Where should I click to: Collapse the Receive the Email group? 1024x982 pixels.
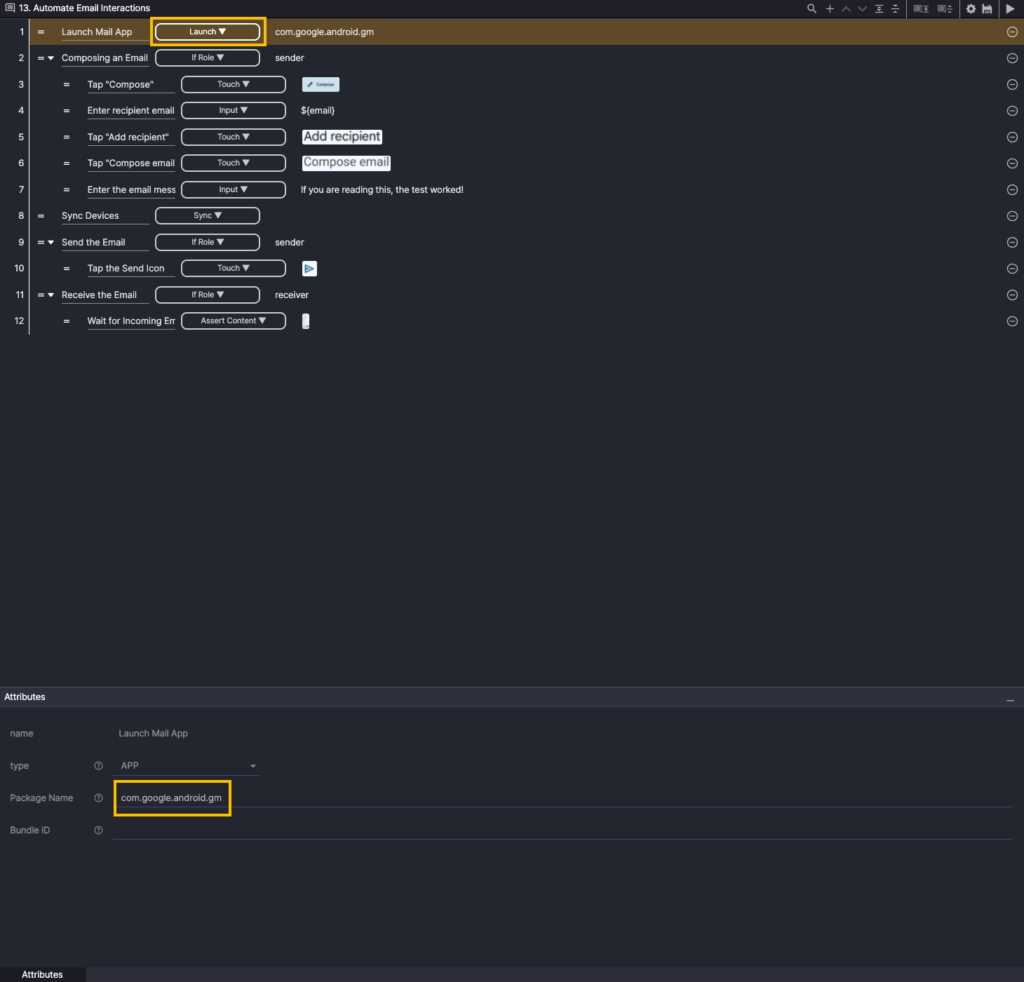click(51, 295)
